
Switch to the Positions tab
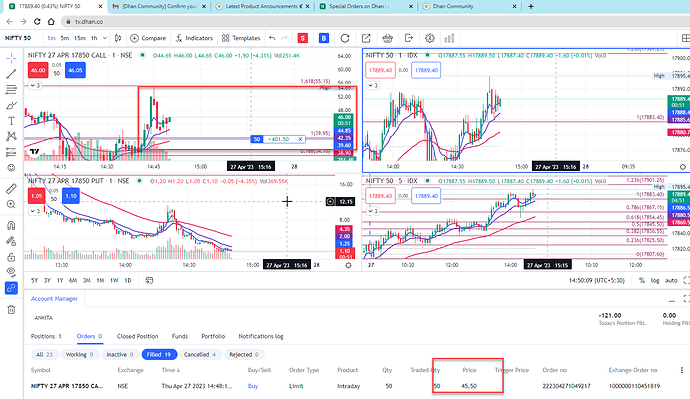click(46, 336)
